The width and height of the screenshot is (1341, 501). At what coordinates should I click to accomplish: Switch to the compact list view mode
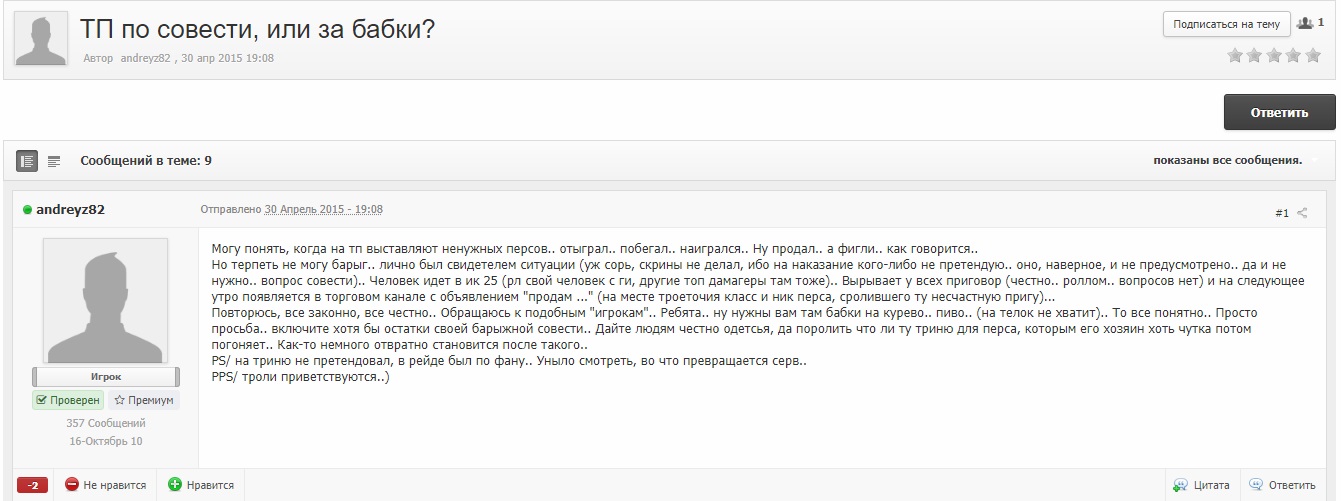pos(54,160)
